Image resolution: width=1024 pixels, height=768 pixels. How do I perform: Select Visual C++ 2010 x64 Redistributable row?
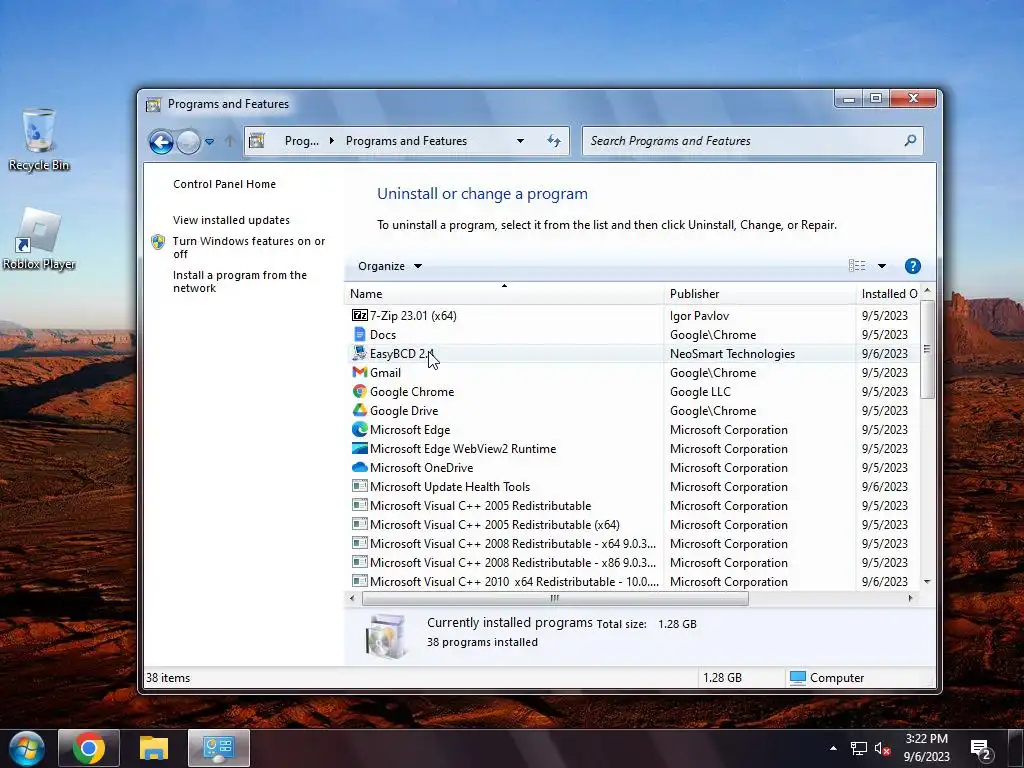[x=632, y=581]
